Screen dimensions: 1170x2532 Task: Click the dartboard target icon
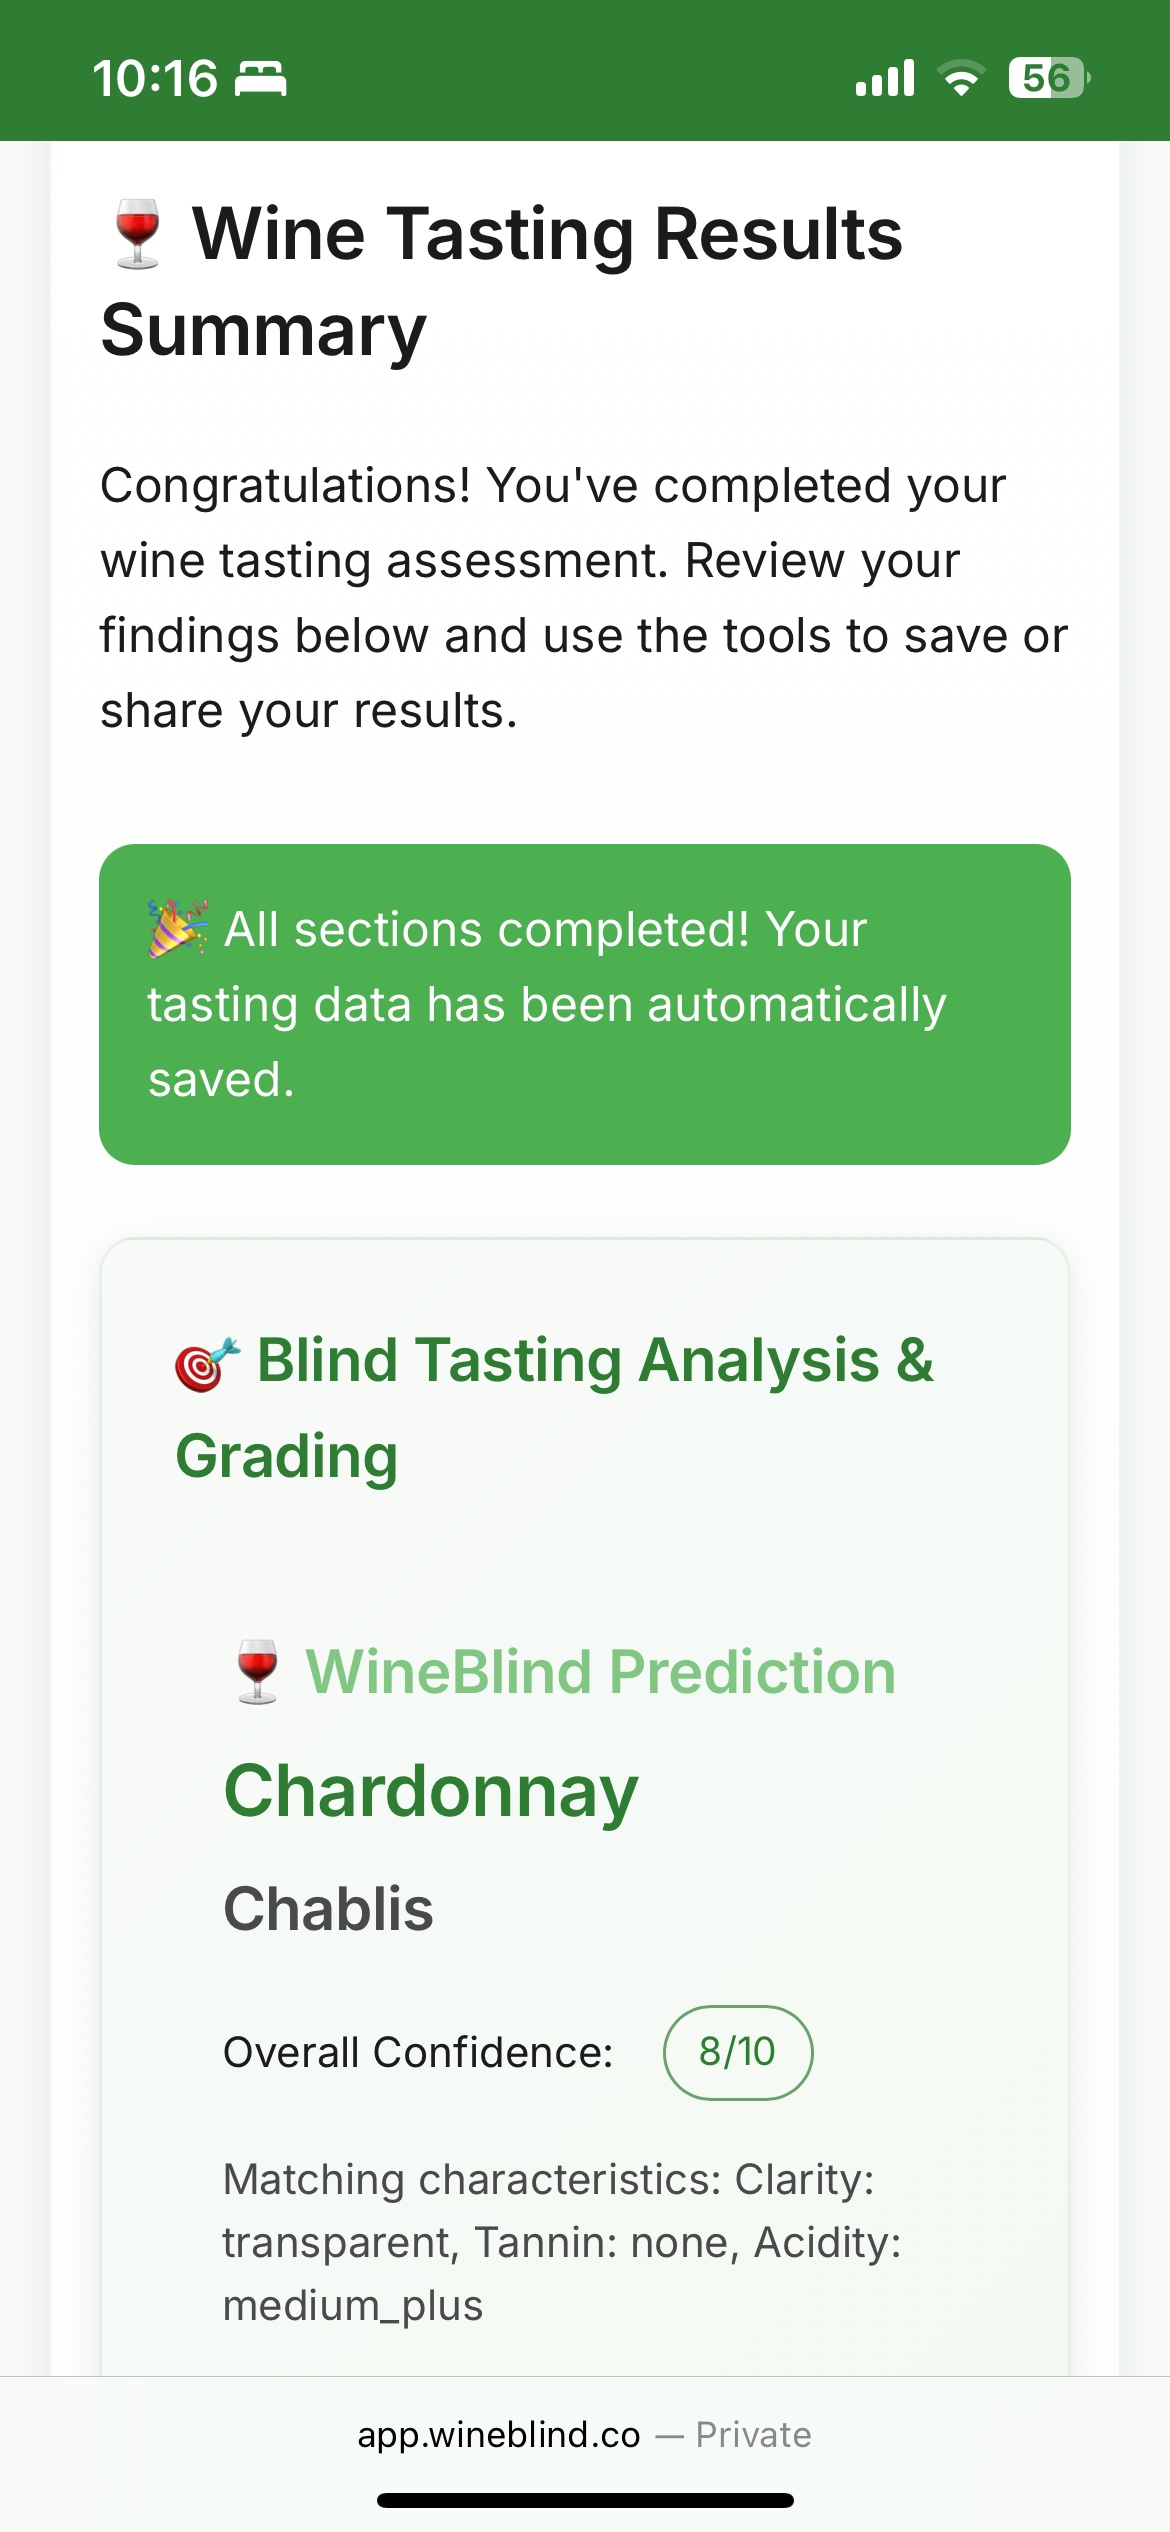207,1364
